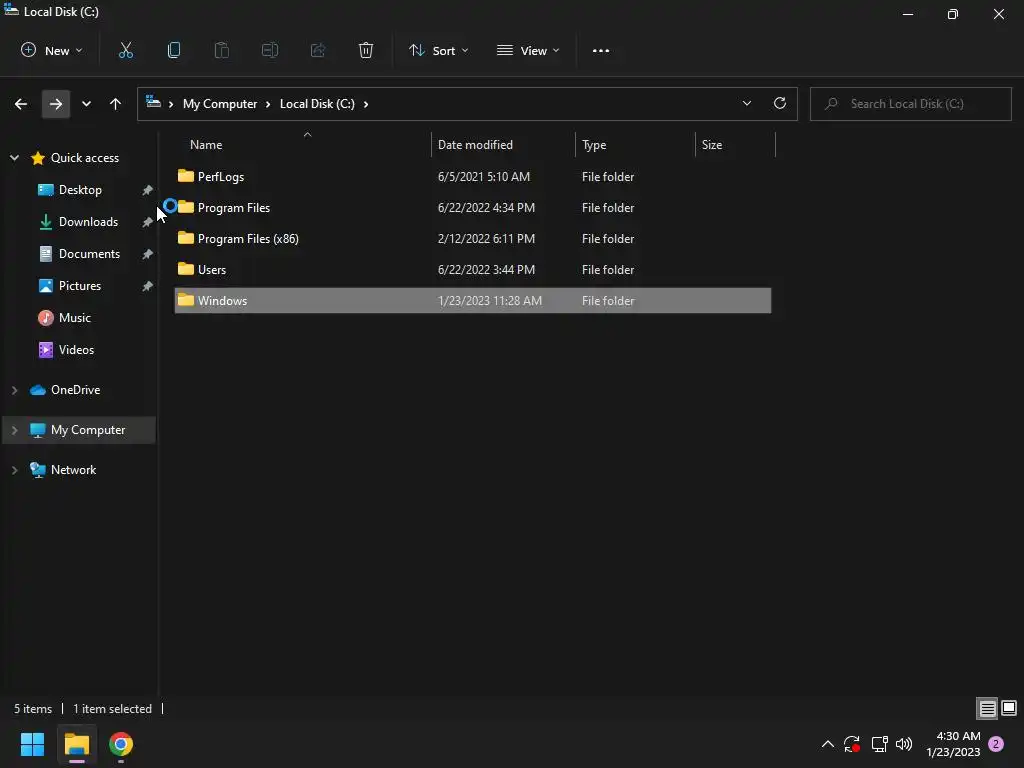Image resolution: width=1024 pixels, height=768 pixels.
Task: Click the PerfLogs folder icon
Action: 186,176
